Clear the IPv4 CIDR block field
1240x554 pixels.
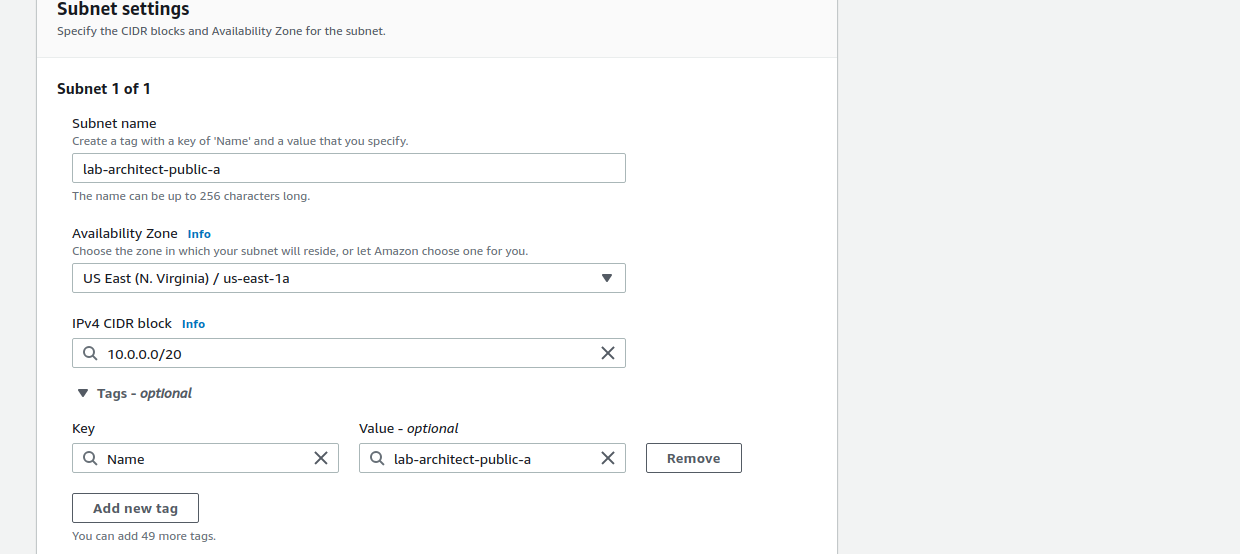coord(607,353)
